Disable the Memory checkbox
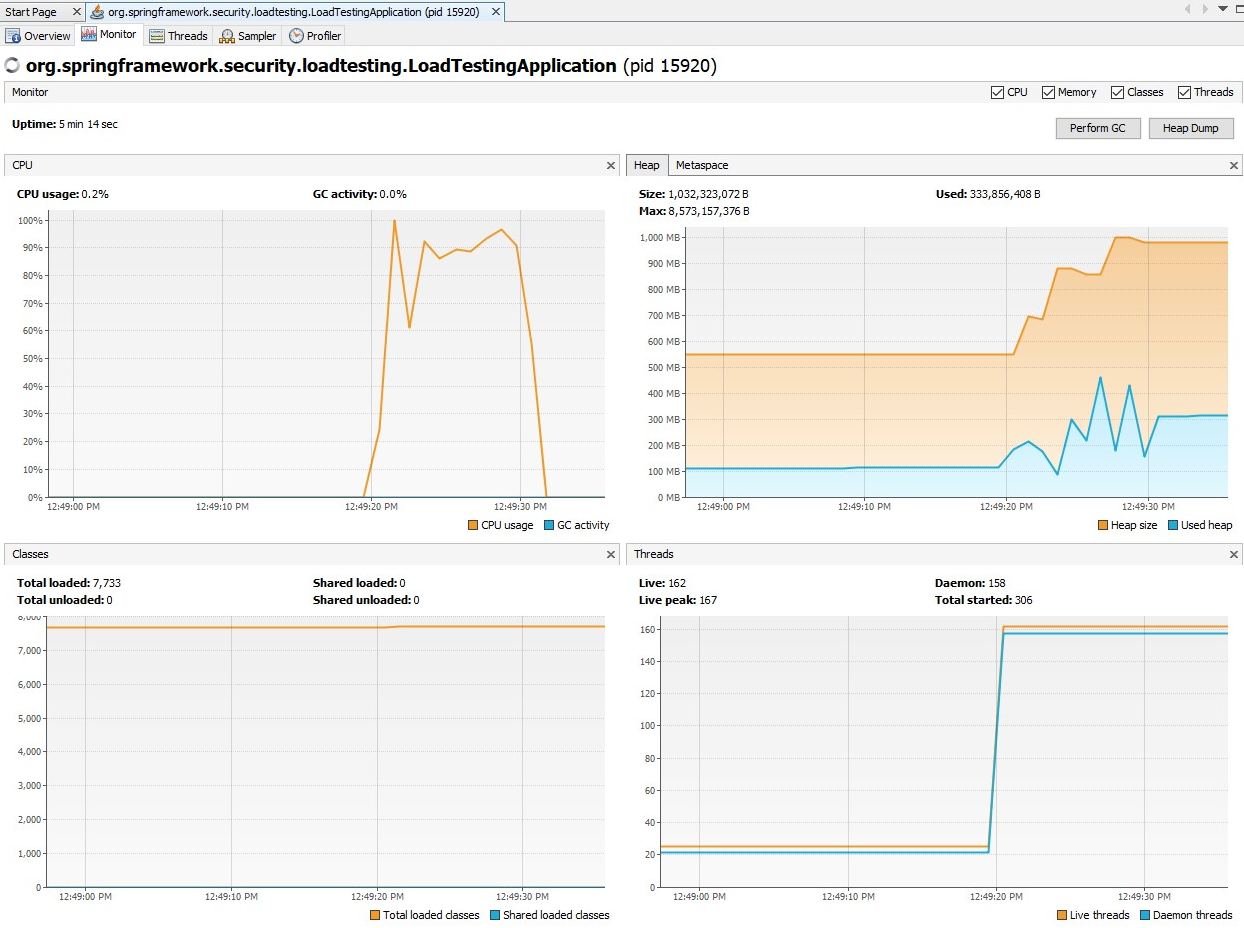Screen dimensions: 1244x928 click(x=1048, y=91)
